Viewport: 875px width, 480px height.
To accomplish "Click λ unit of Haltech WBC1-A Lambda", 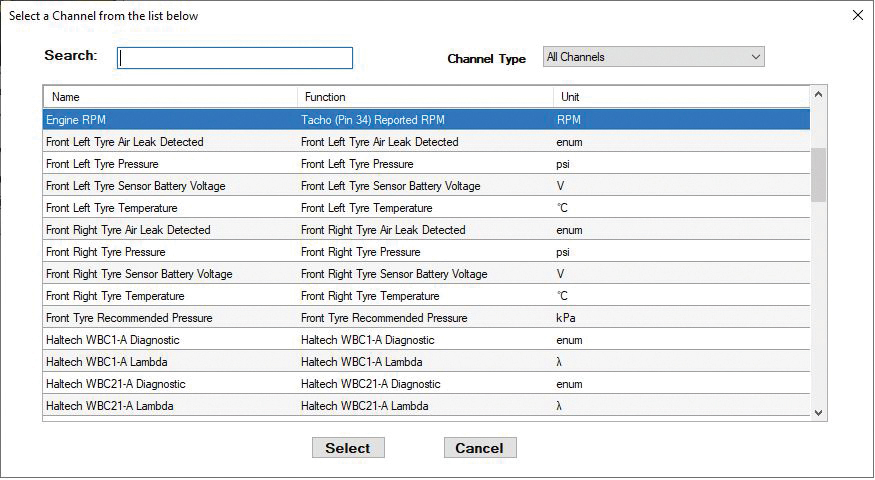I will click(x=559, y=362).
